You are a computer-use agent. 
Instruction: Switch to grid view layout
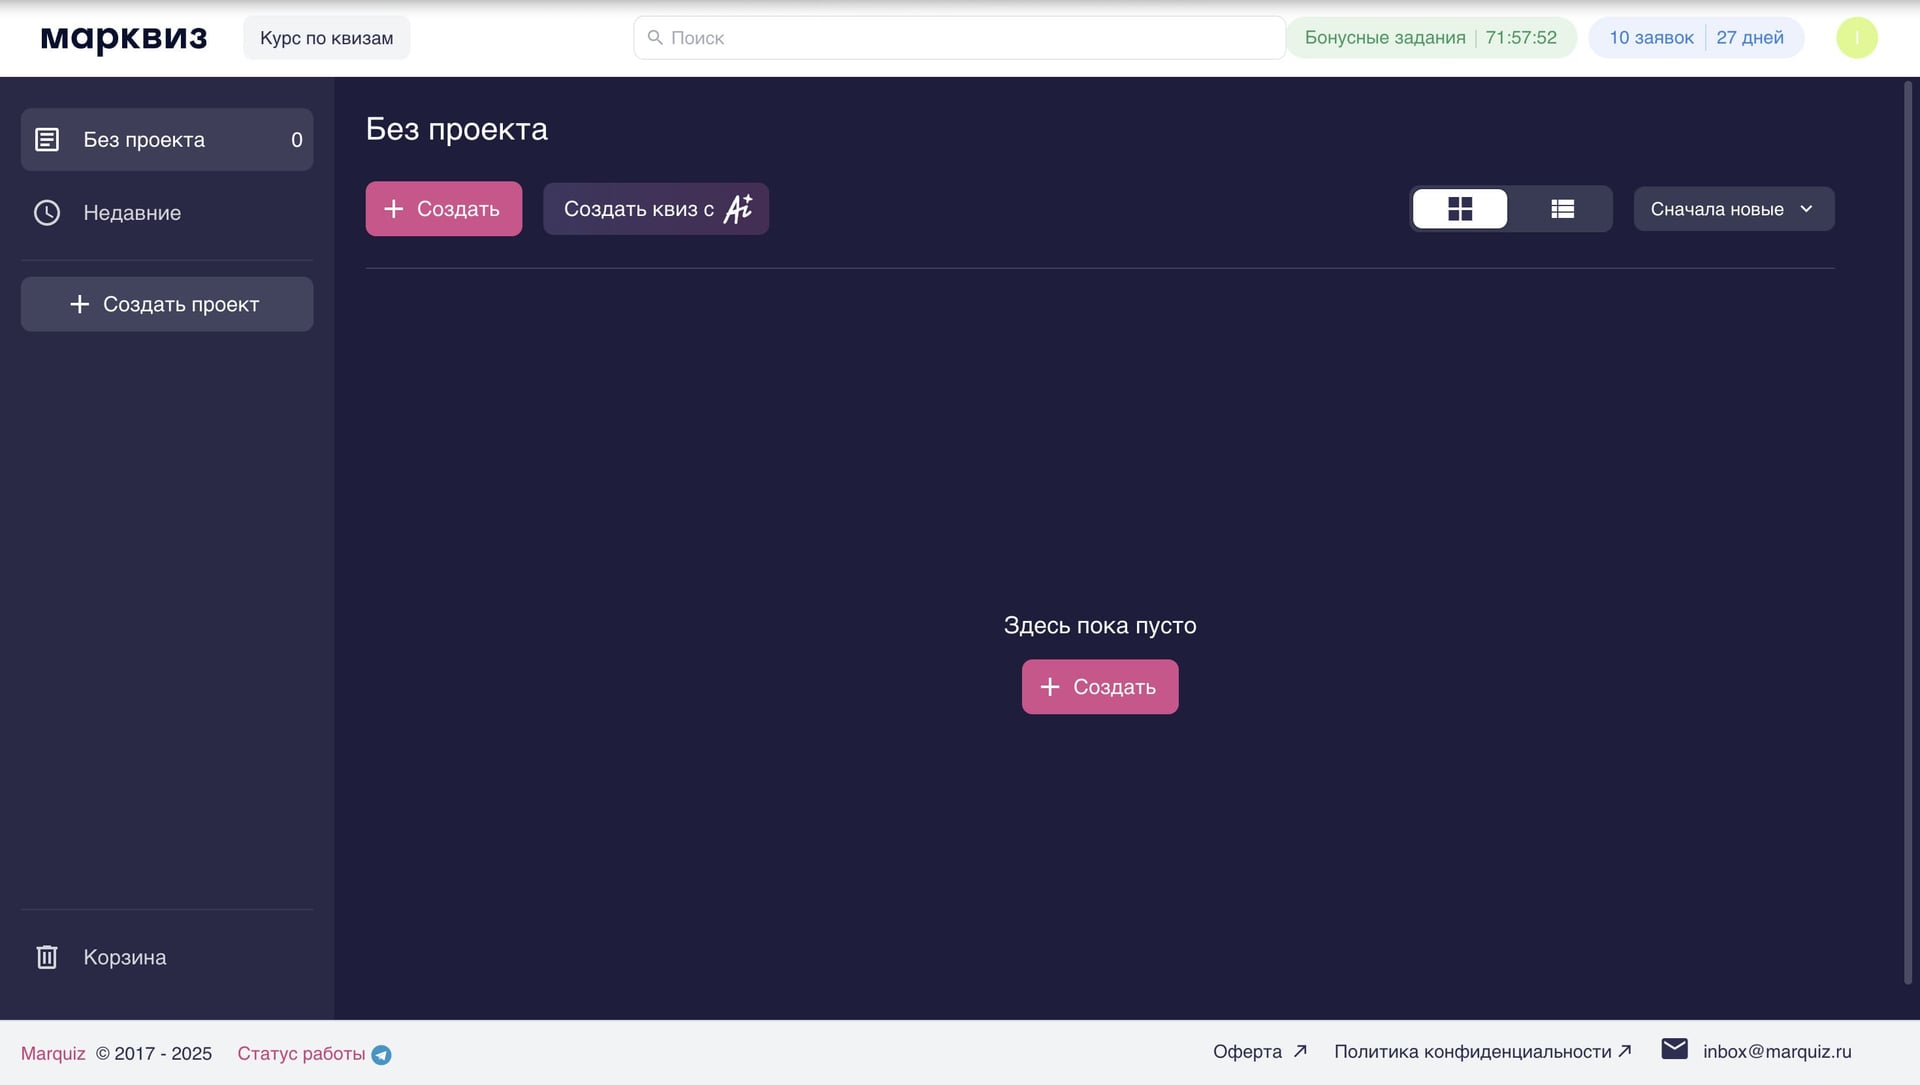[x=1459, y=209]
